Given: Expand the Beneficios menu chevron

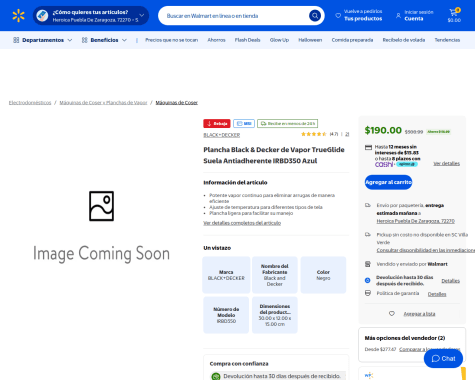Looking at the screenshot, I should pos(124,40).
